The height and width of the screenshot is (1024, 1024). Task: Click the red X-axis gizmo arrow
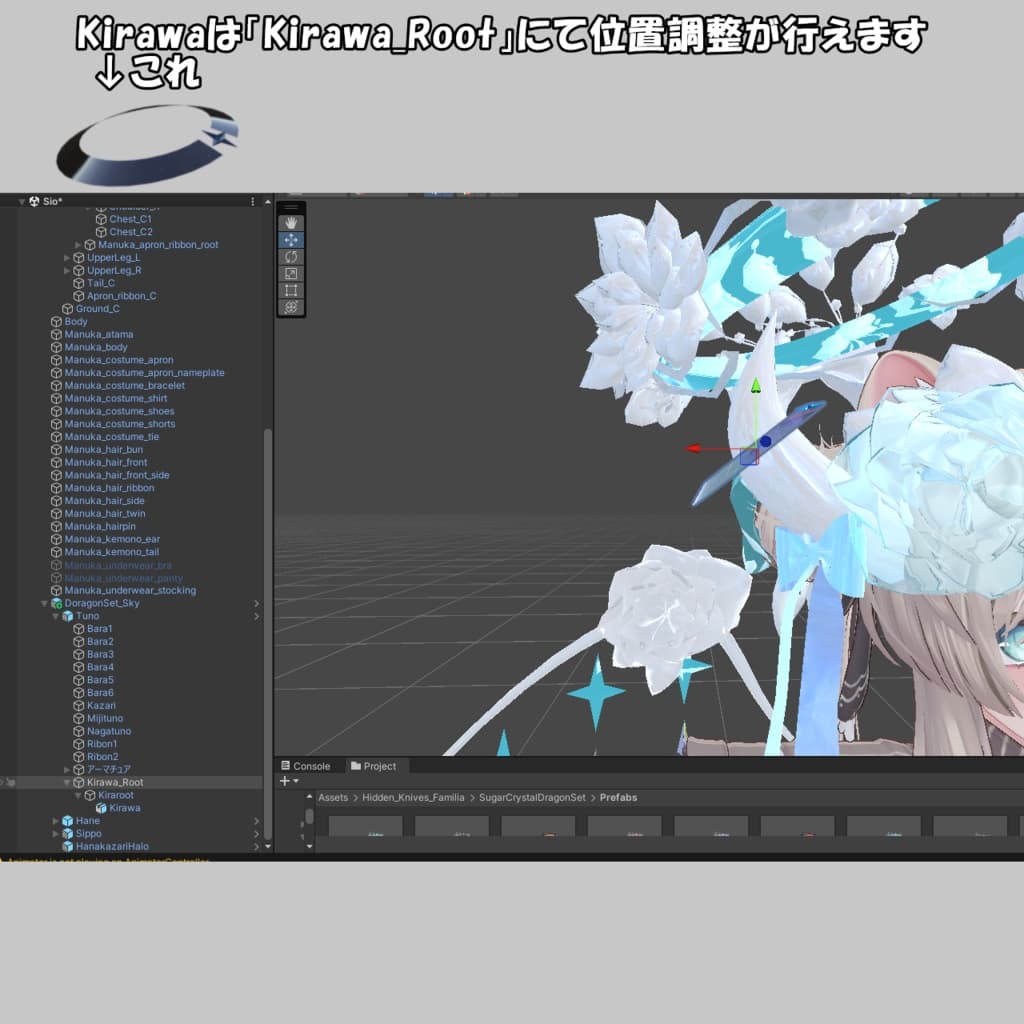click(x=694, y=449)
